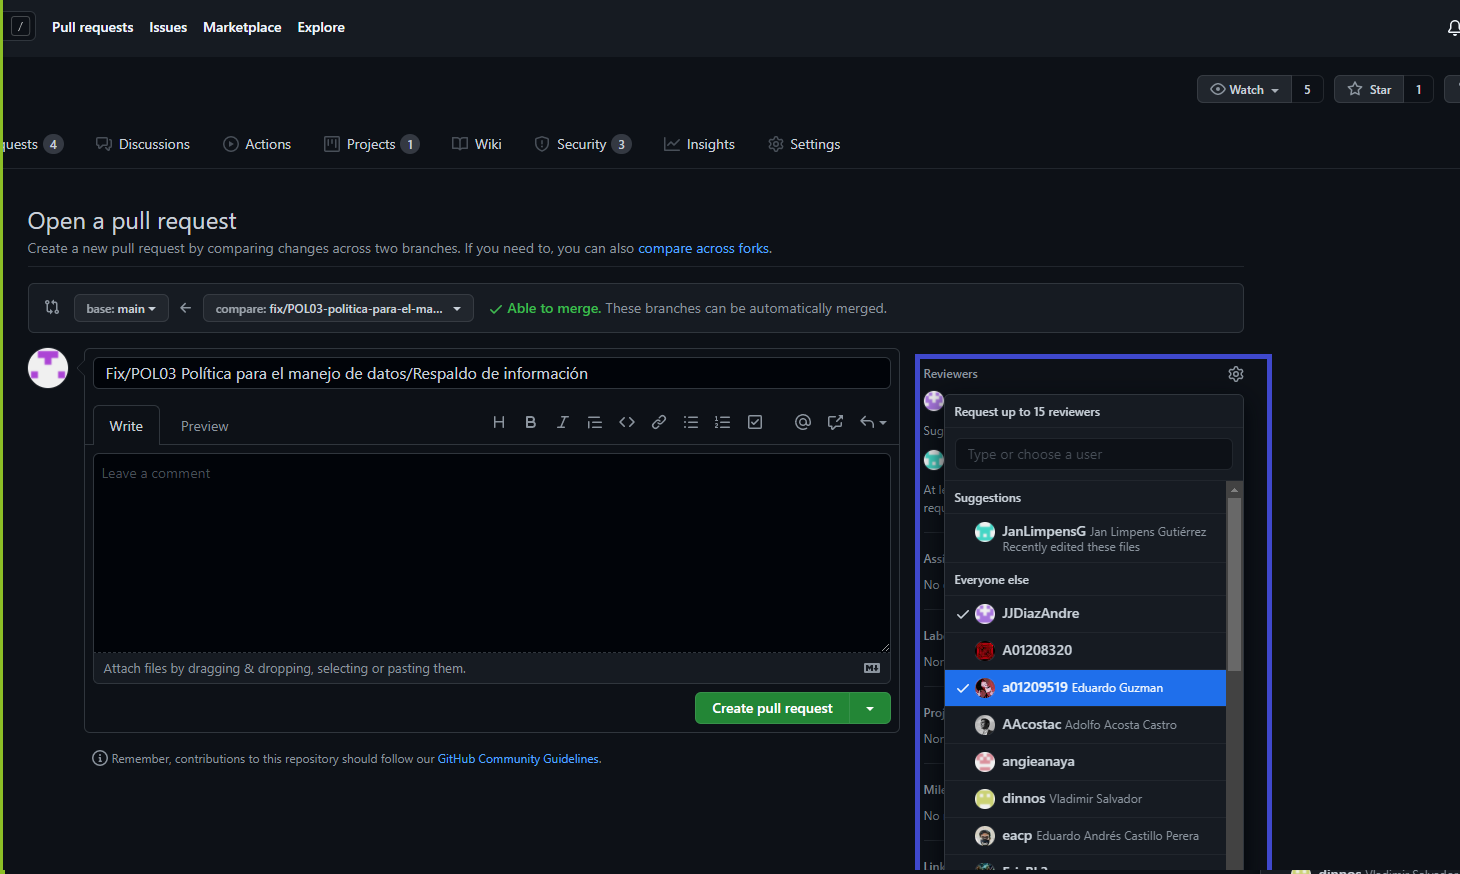Open Reviewers settings gear
This screenshot has width=1460, height=874.
click(x=1236, y=374)
